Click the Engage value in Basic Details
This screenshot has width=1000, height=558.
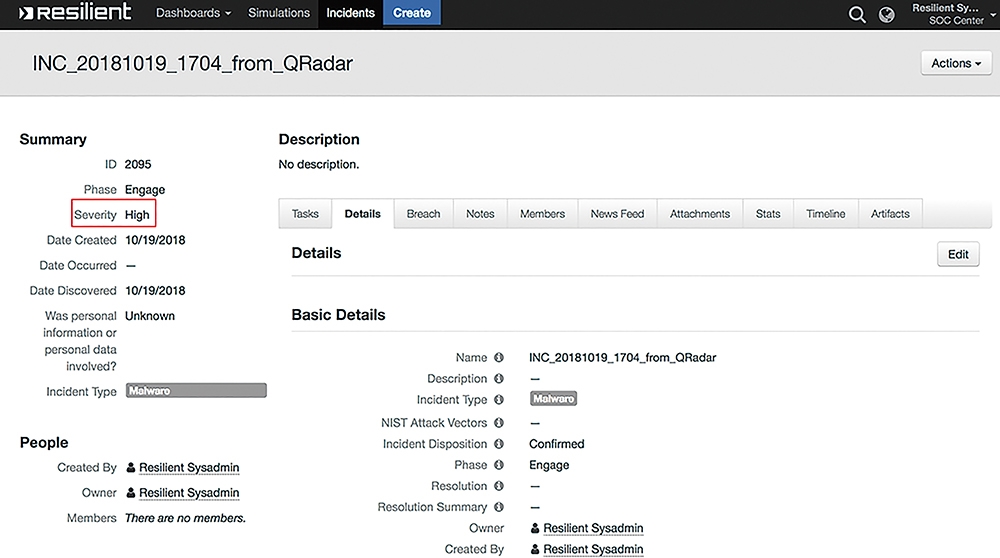coord(549,465)
